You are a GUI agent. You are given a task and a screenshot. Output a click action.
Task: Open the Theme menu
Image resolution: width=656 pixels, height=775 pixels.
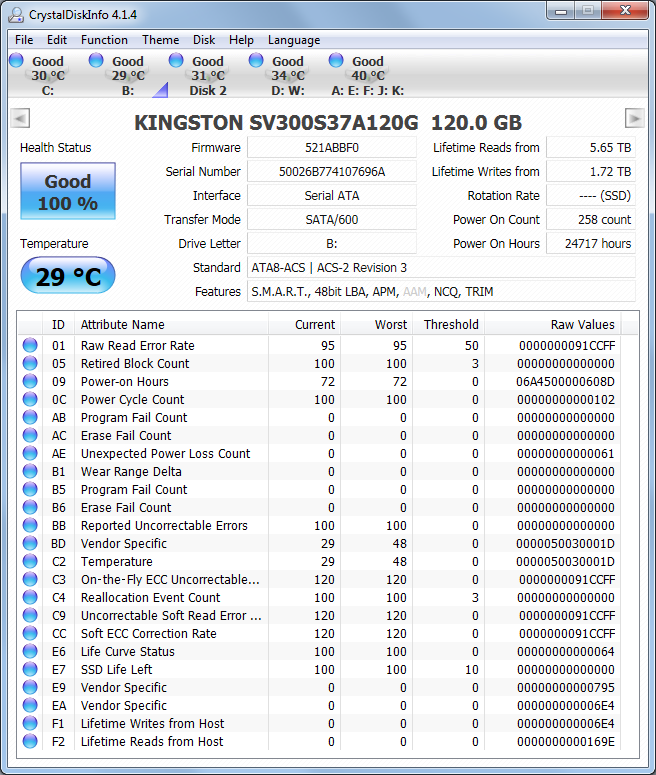click(x=161, y=40)
